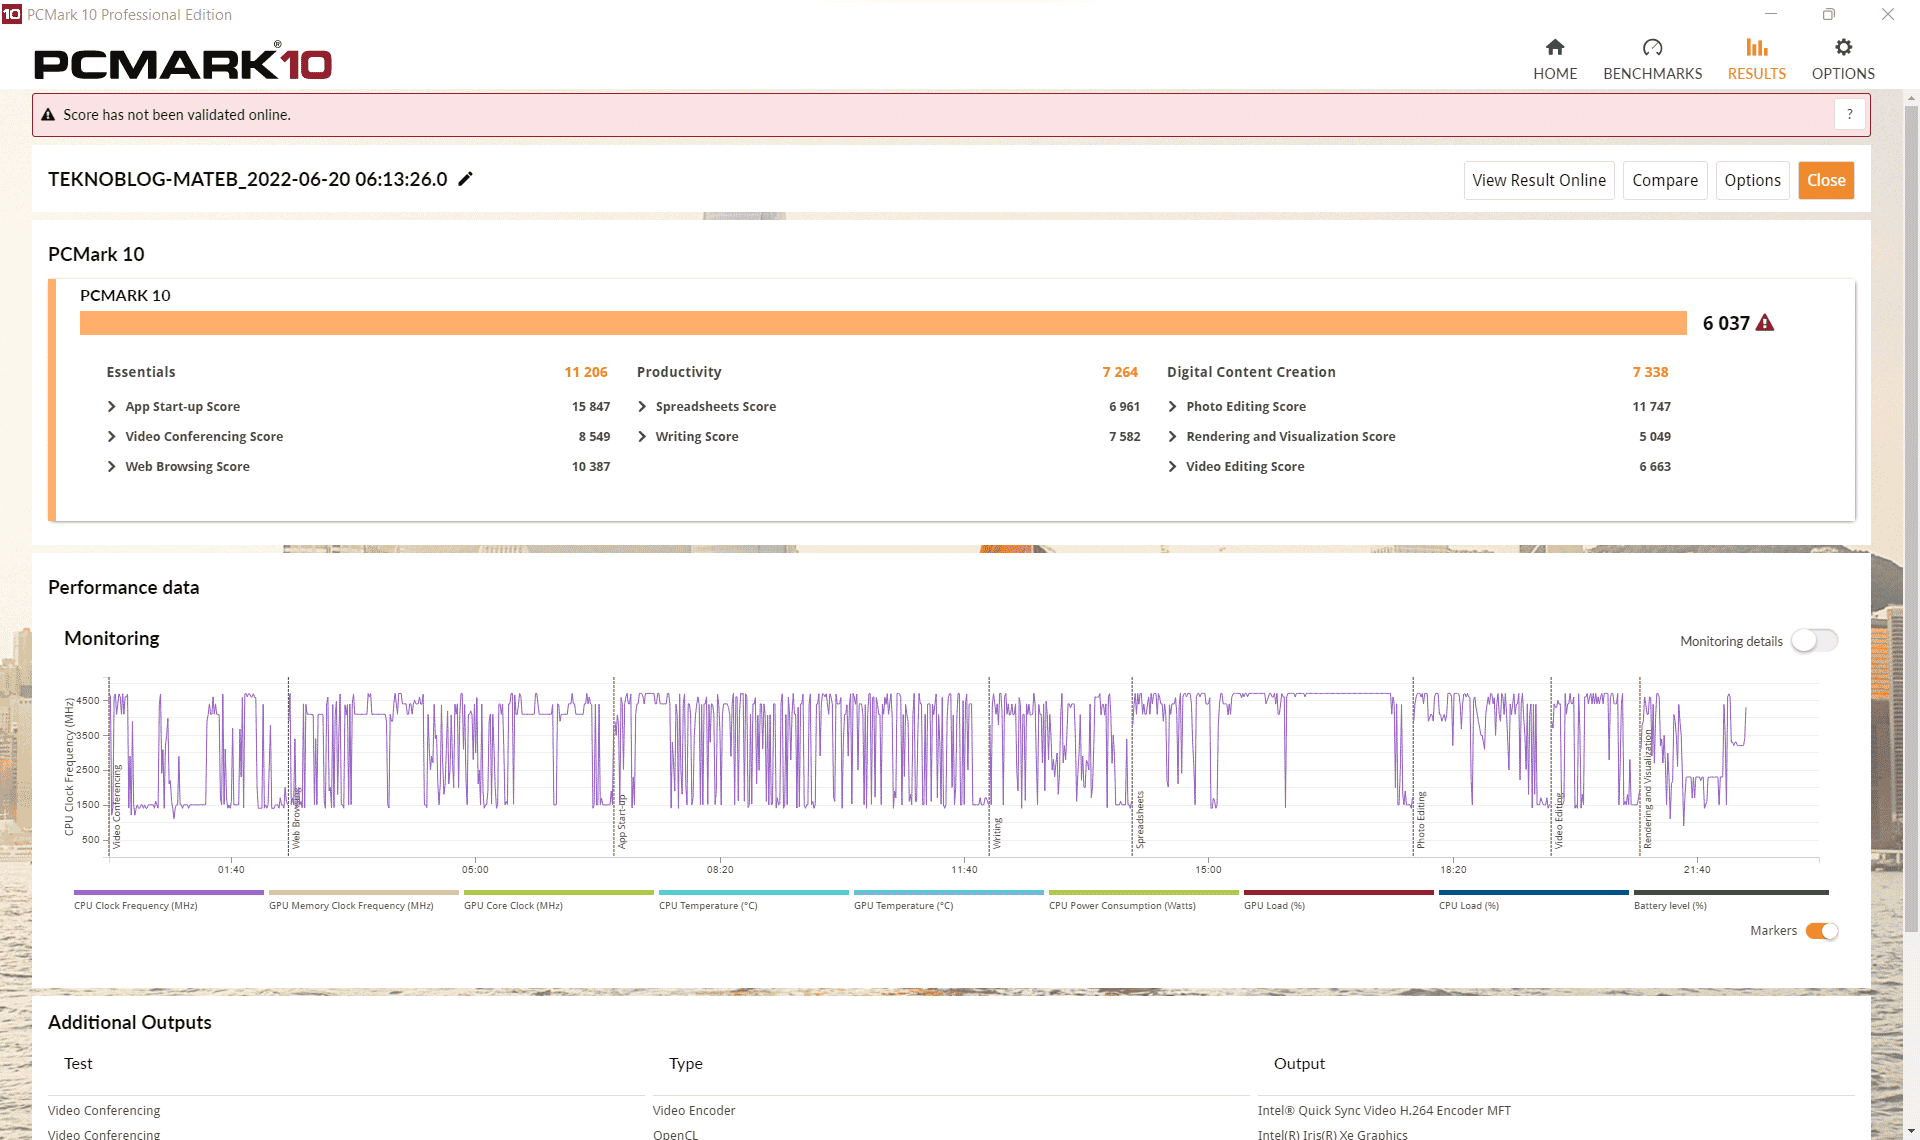Enable the Monitoring details toggle
Screen dimensions: 1920x1140
1814,641
